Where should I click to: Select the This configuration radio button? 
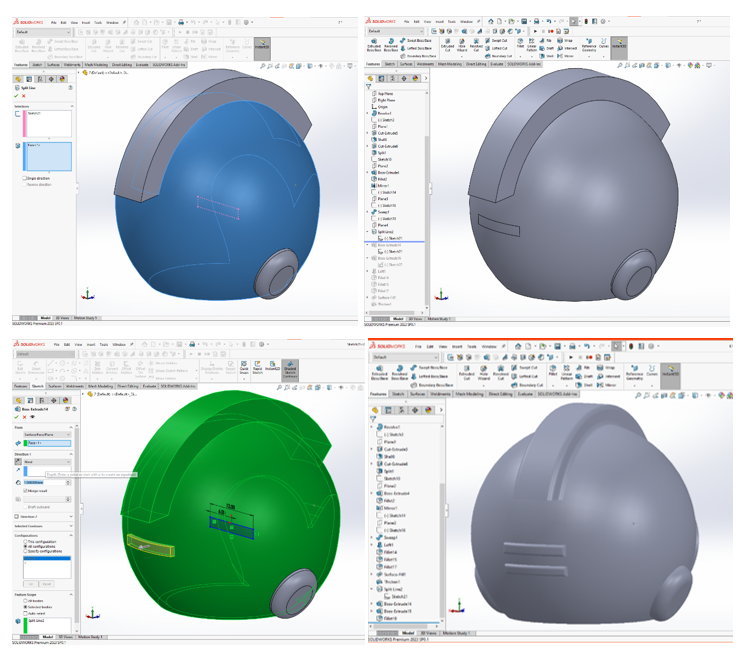[25, 541]
